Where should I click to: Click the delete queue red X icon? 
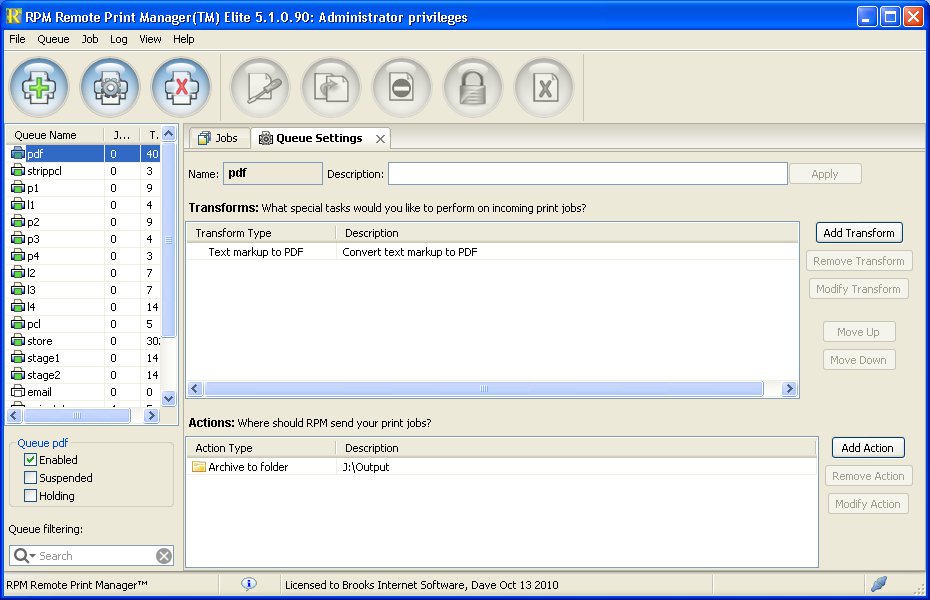point(181,88)
